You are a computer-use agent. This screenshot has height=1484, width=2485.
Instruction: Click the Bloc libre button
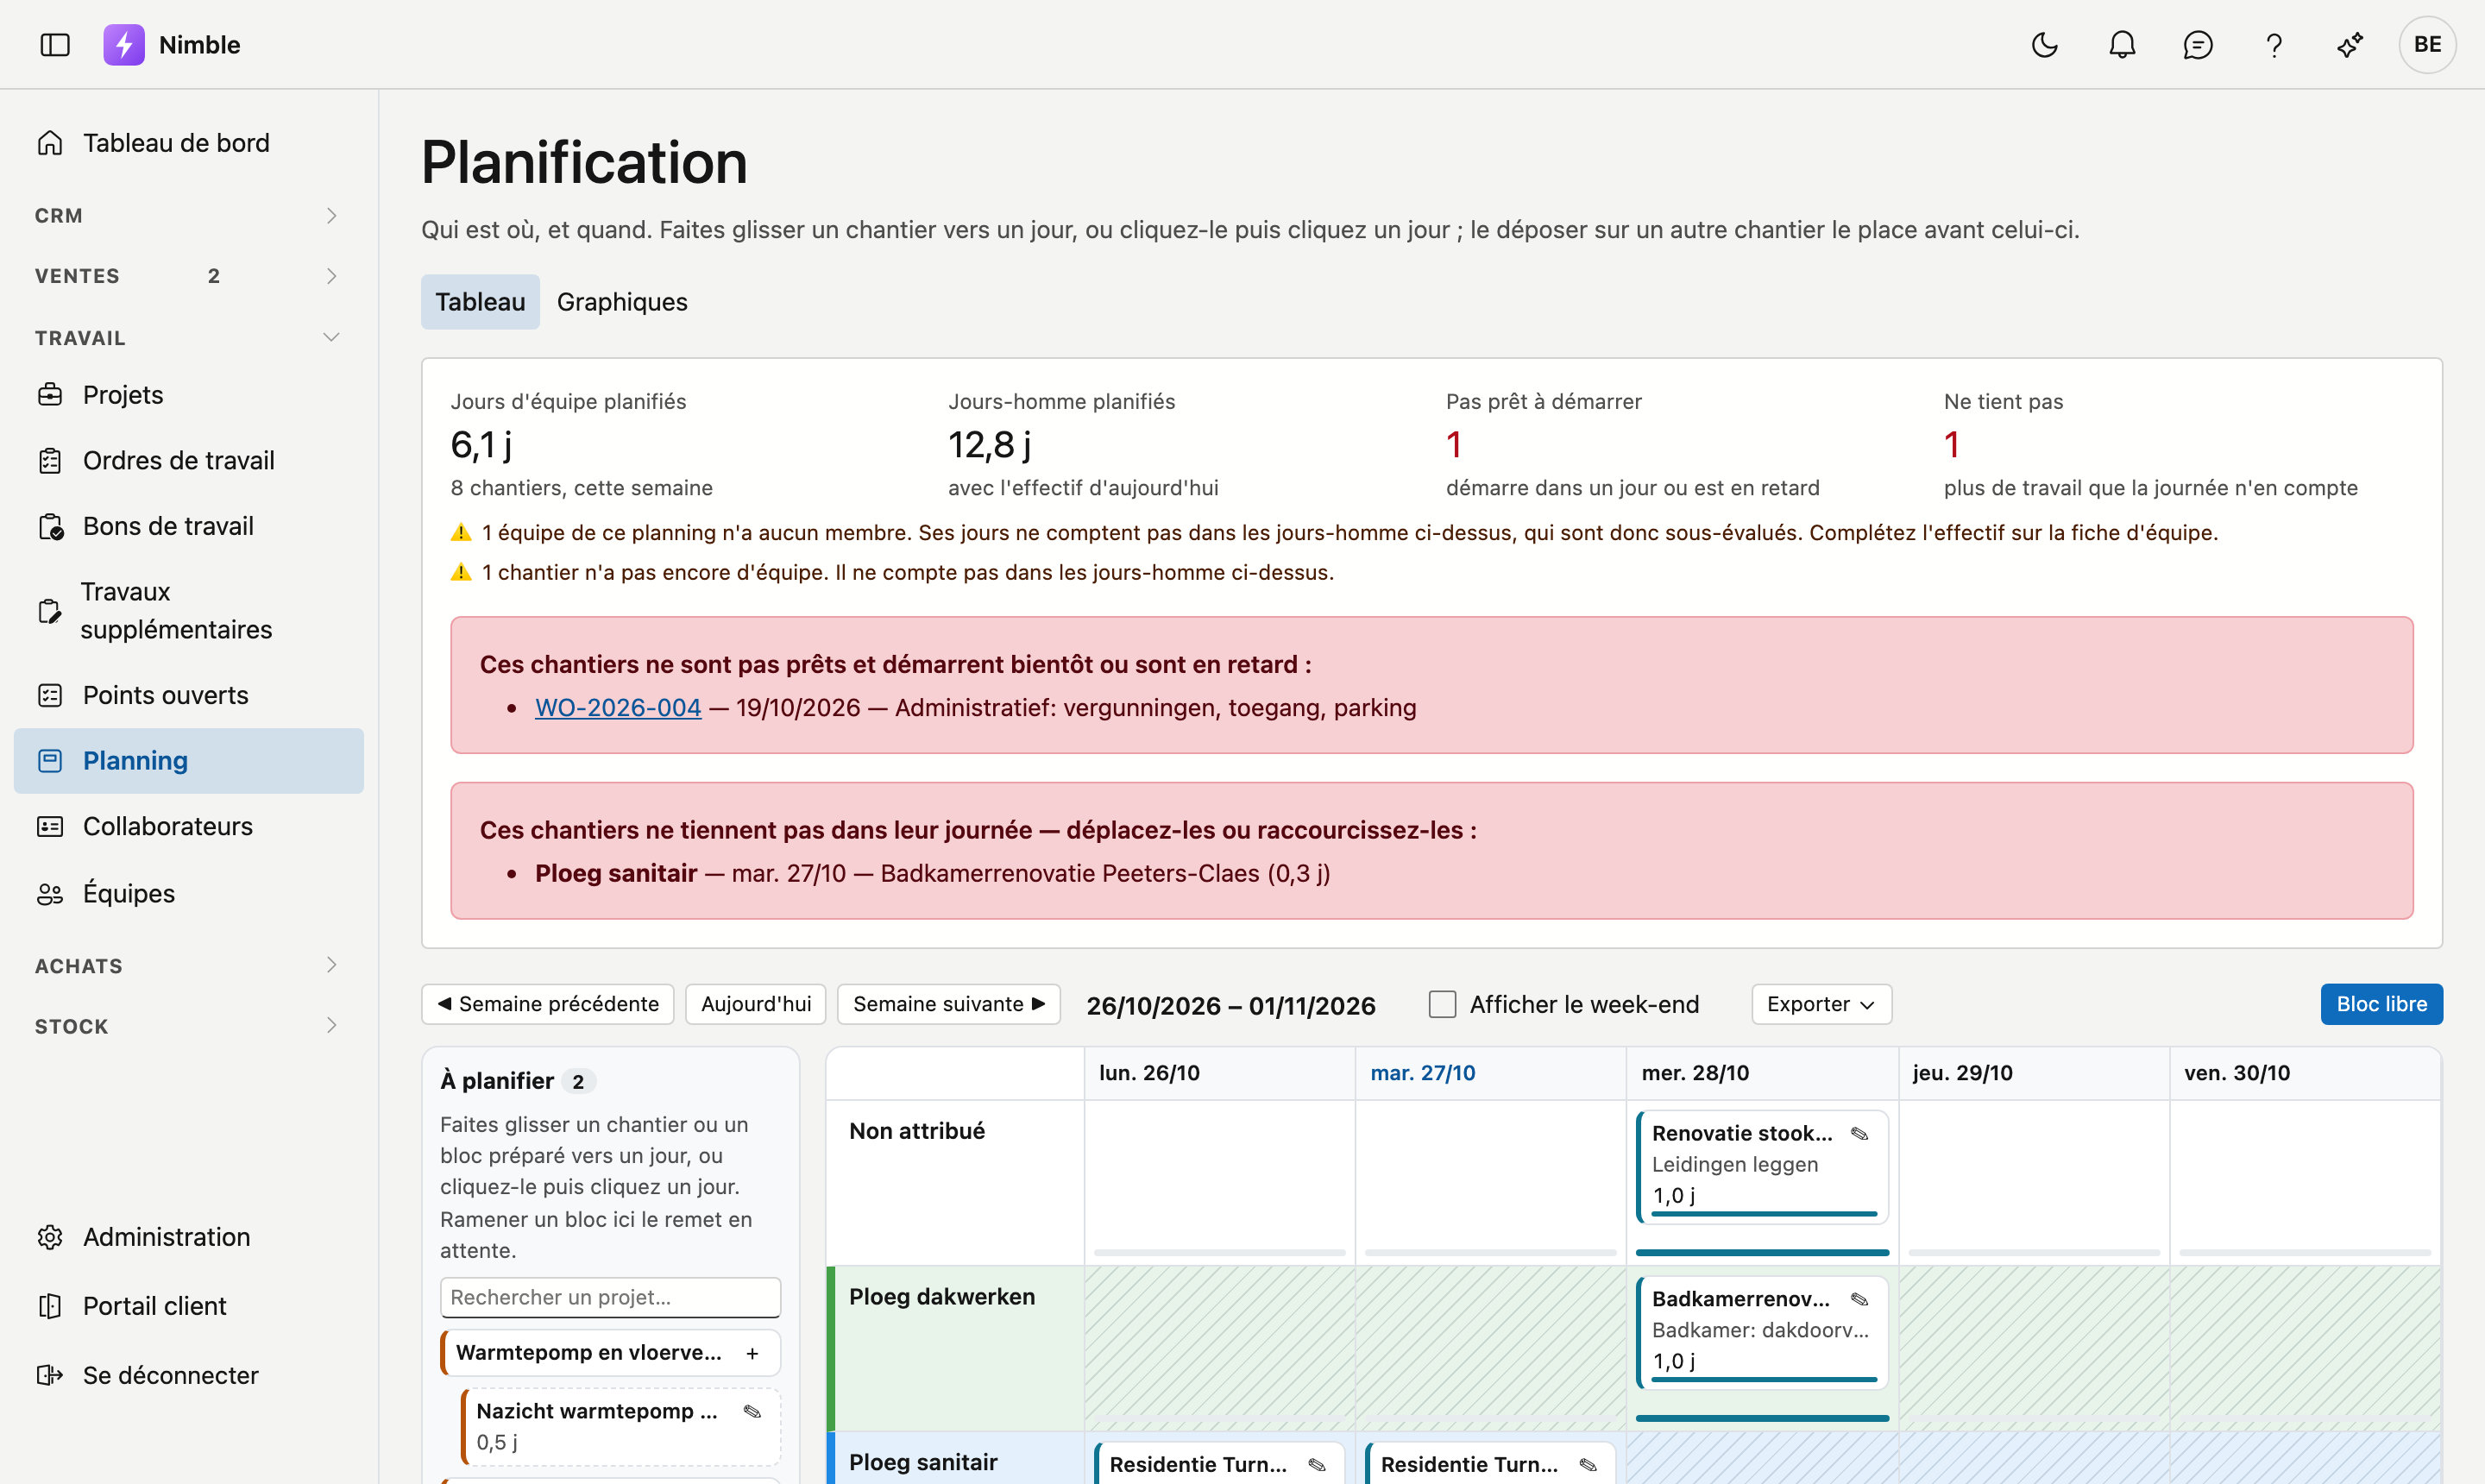tap(2381, 1004)
